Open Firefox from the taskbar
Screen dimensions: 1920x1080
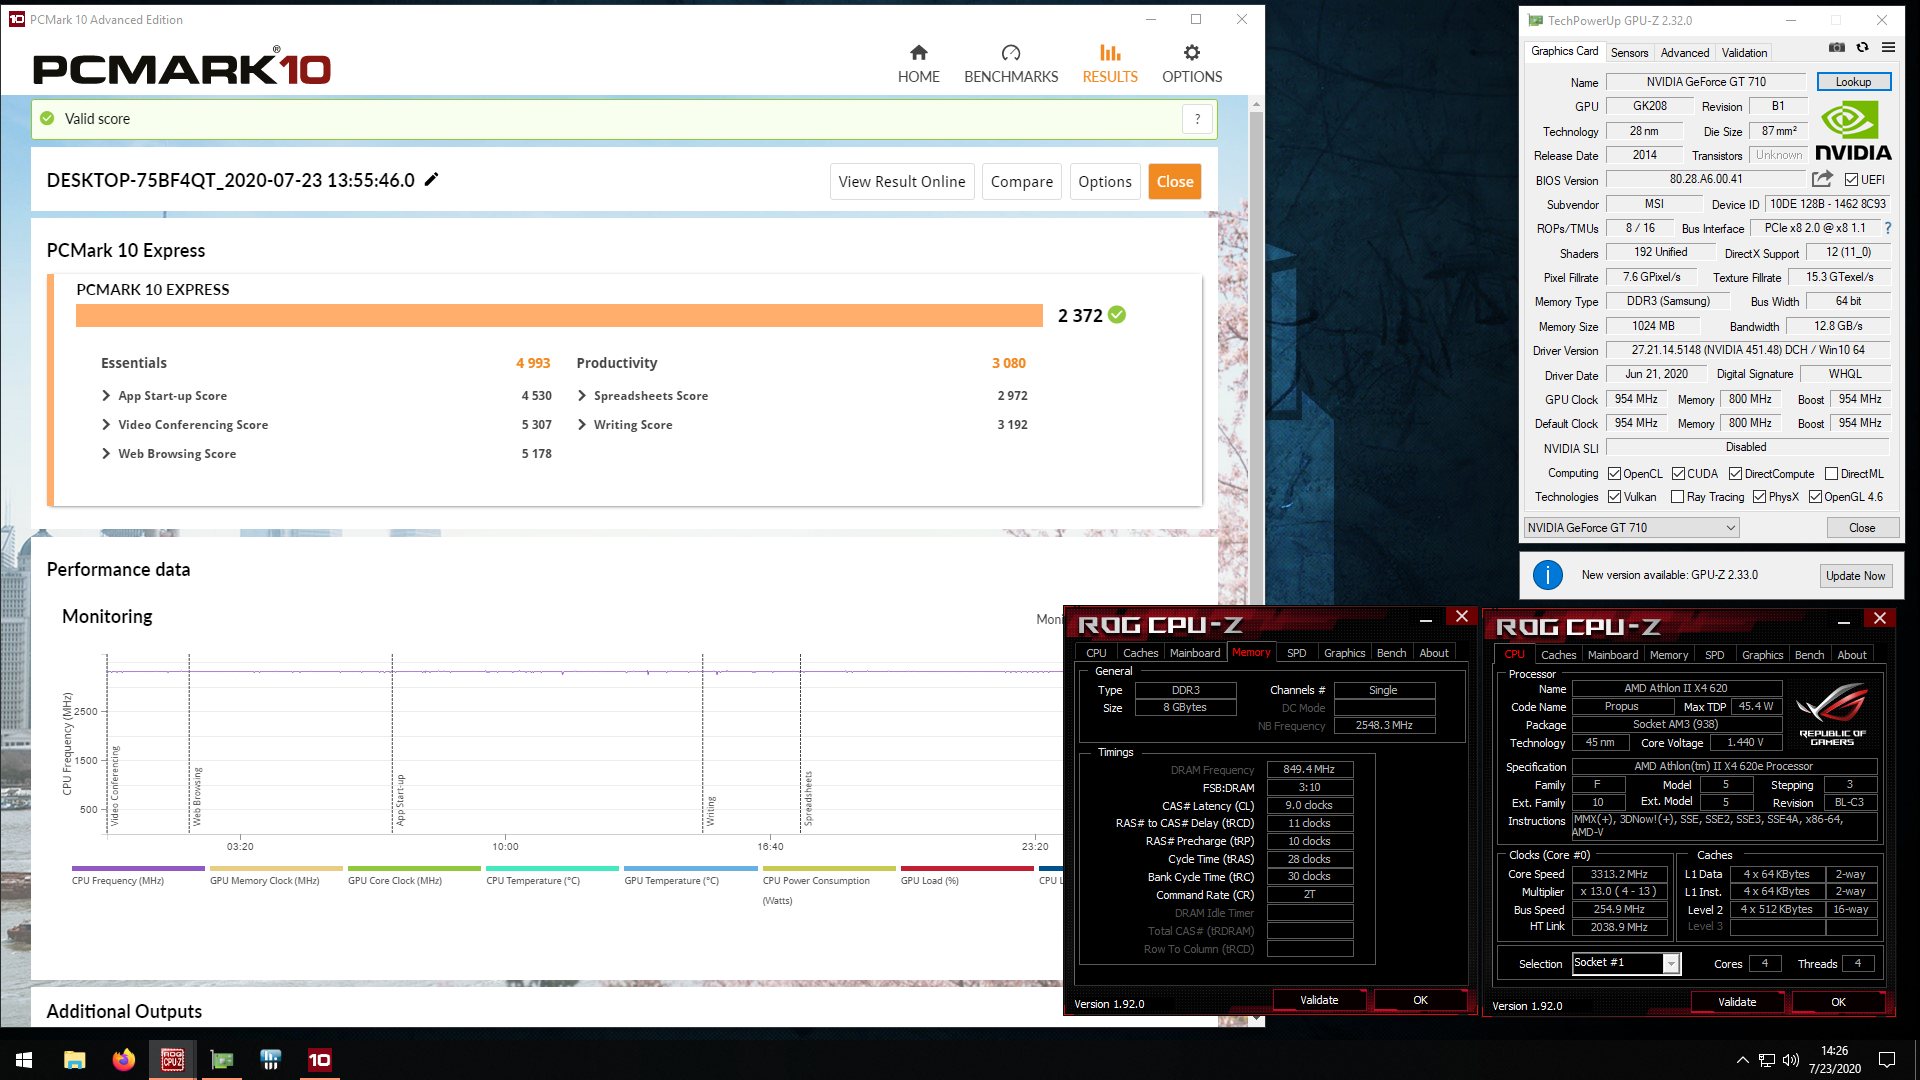[123, 1060]
